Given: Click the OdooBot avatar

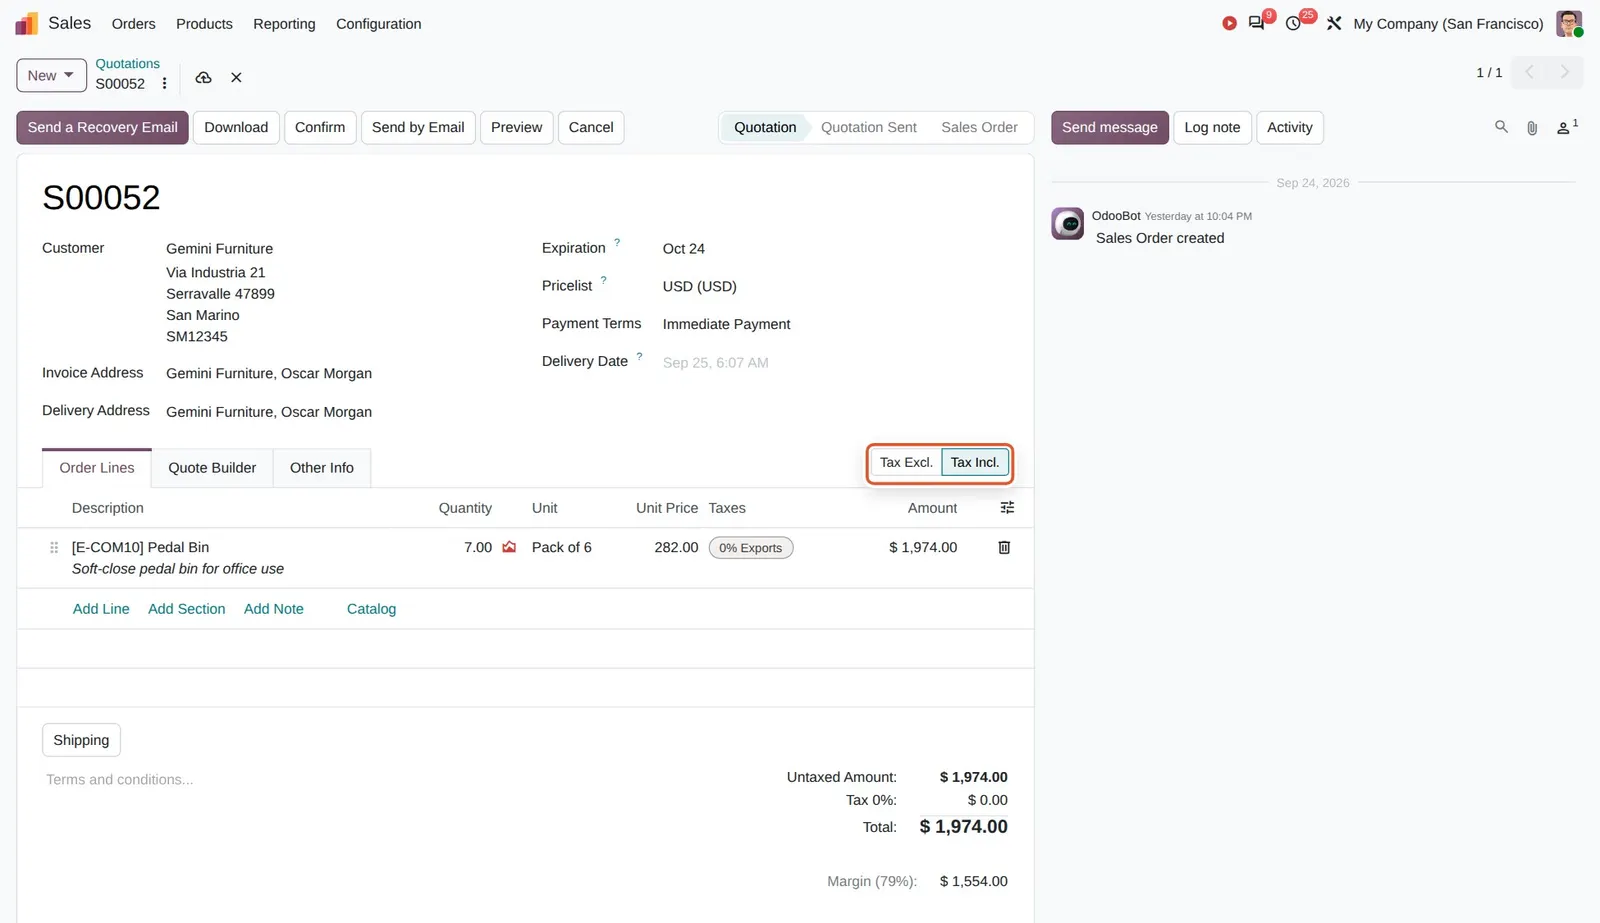Looking at the screenshot, I should click(x=1067, y=223).
